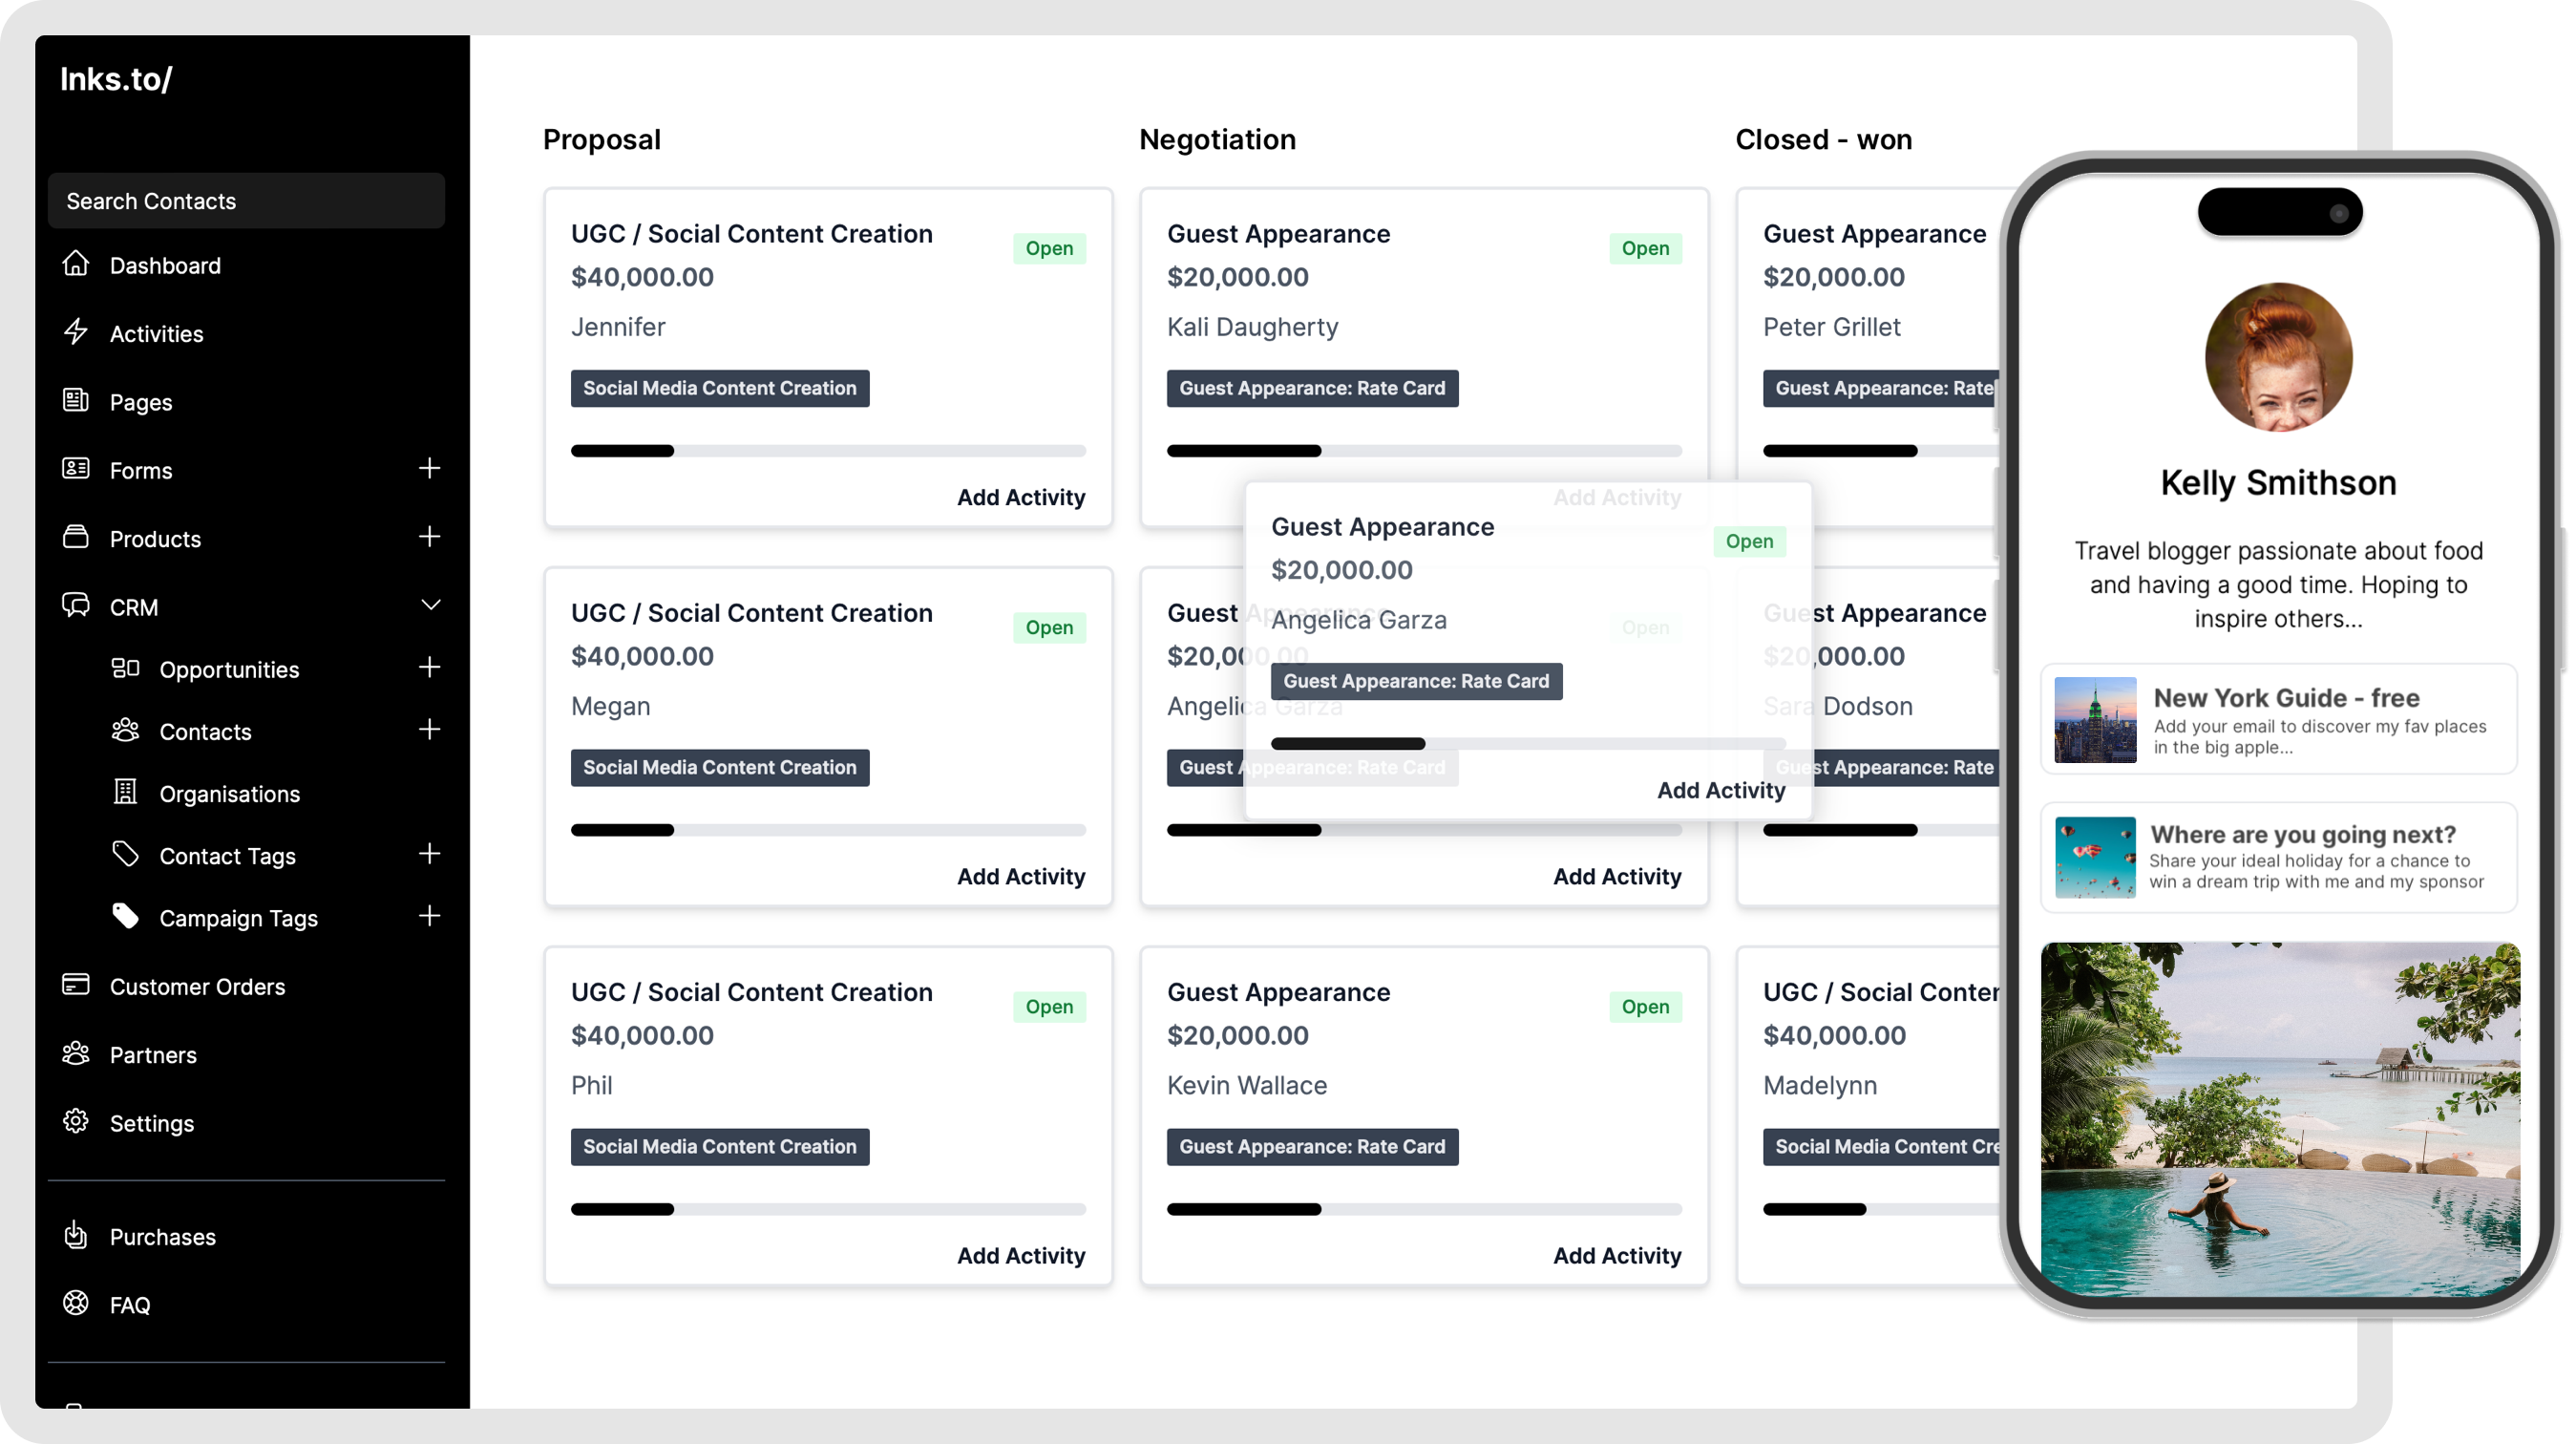Click Add Activity on Kevin Wallace card
The height and width of the screenshot is (1444, 2576).
[x=1615, y=1255]
